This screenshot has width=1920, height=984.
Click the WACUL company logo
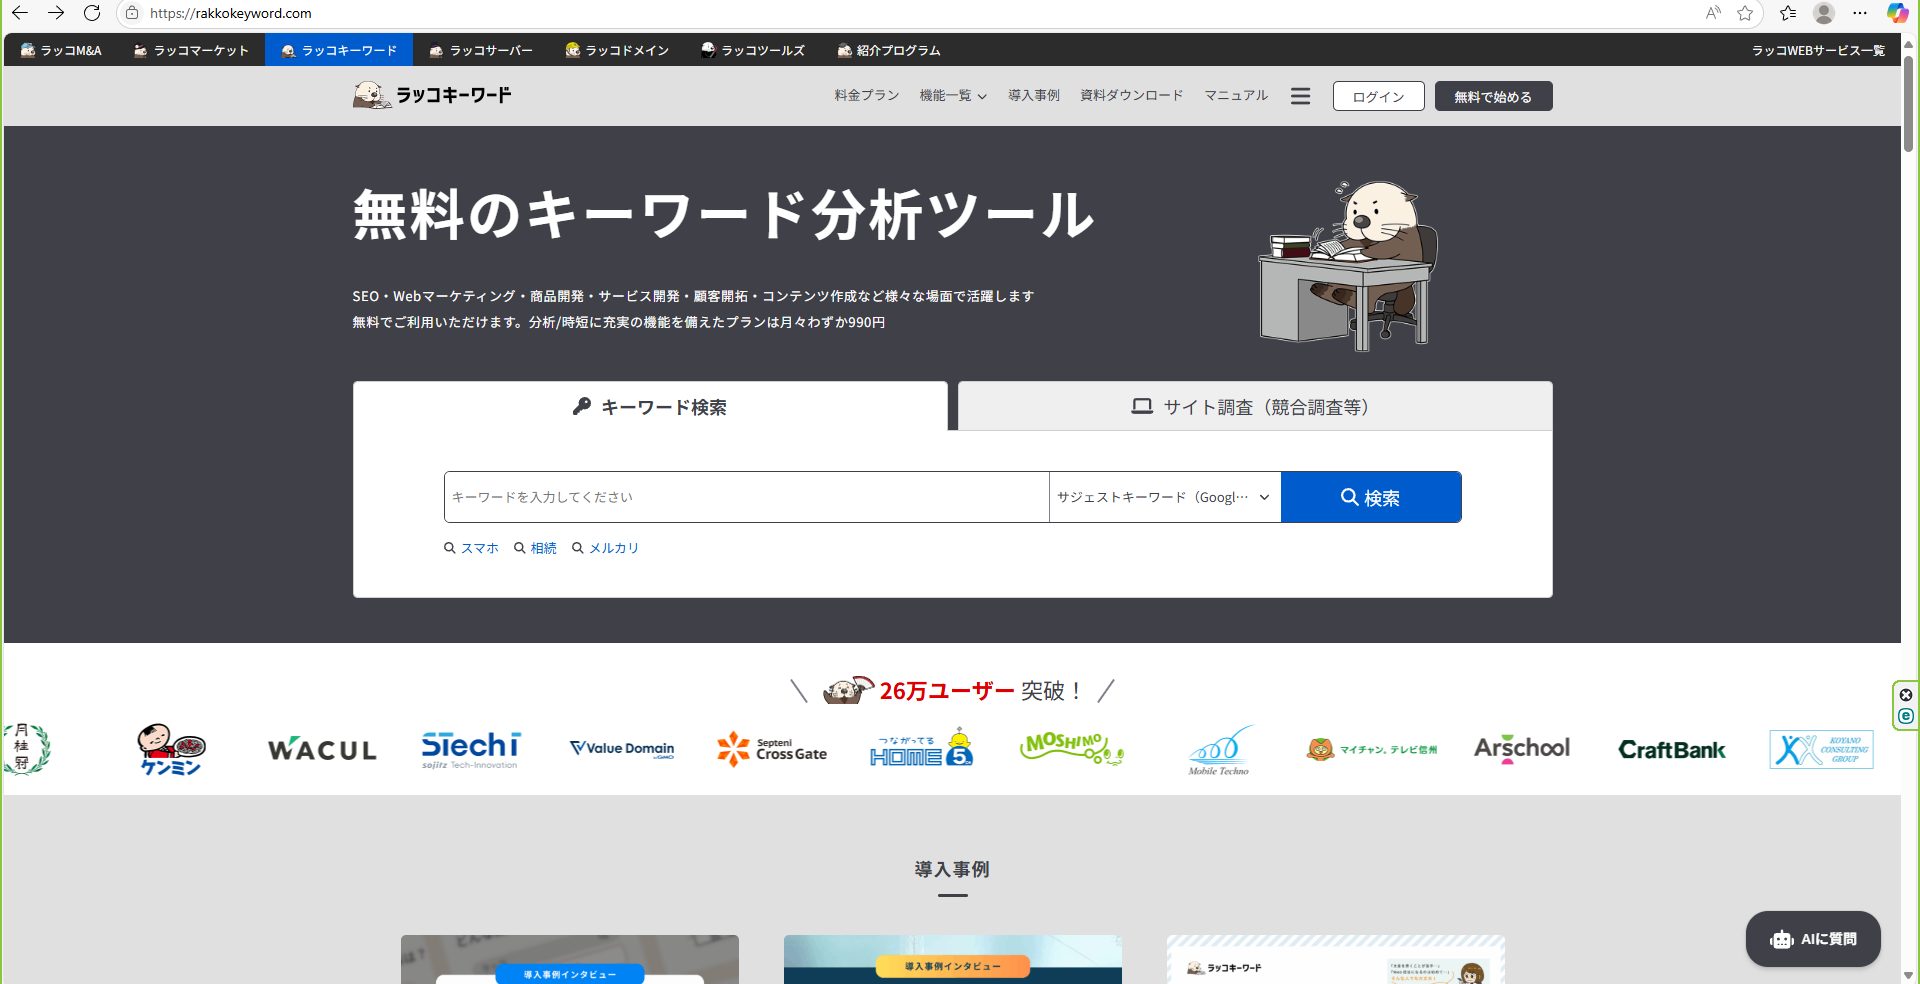322,750
